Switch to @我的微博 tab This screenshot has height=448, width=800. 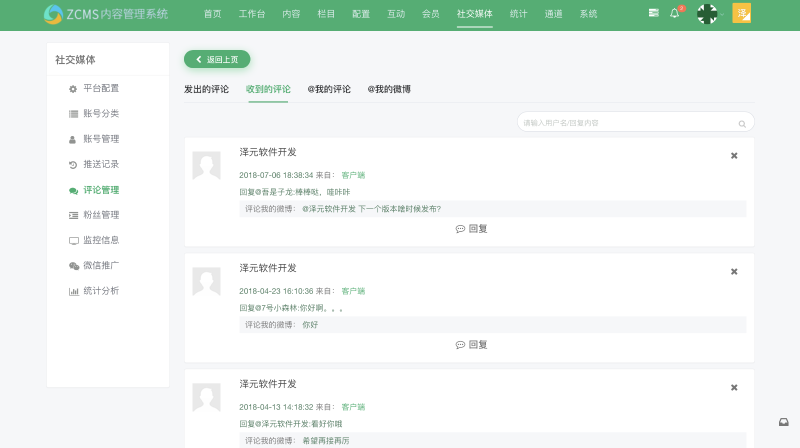pos(389,89)
